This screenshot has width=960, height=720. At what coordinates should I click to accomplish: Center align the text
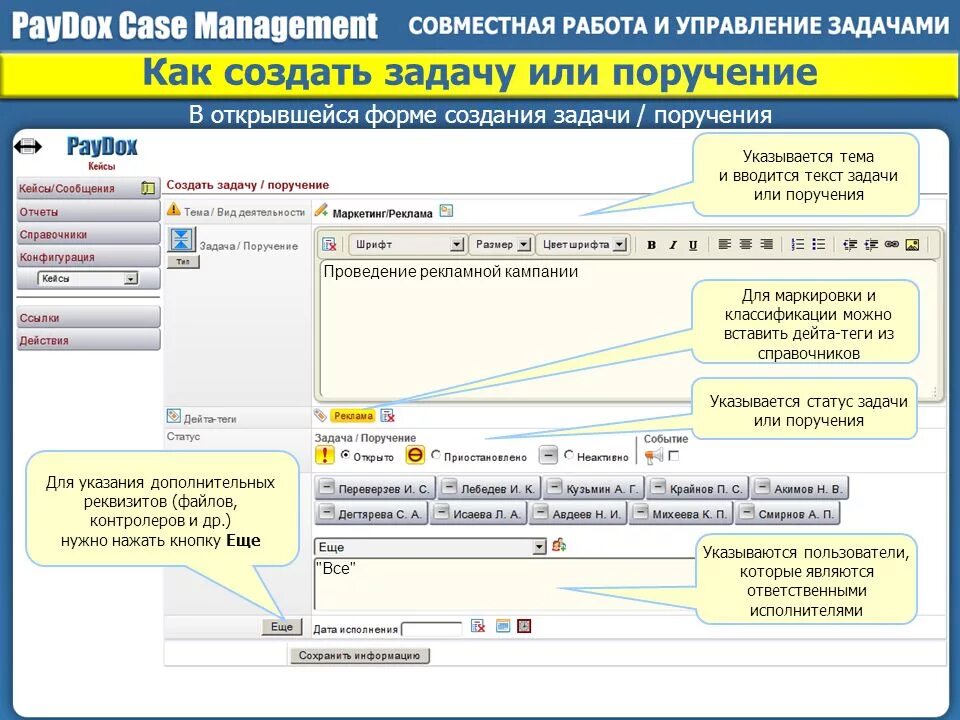pos(745,244)
